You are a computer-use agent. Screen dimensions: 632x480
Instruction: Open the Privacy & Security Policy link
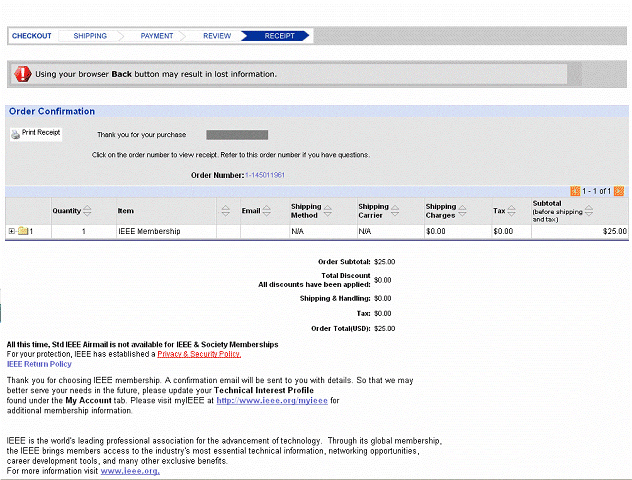coord(199,354)
